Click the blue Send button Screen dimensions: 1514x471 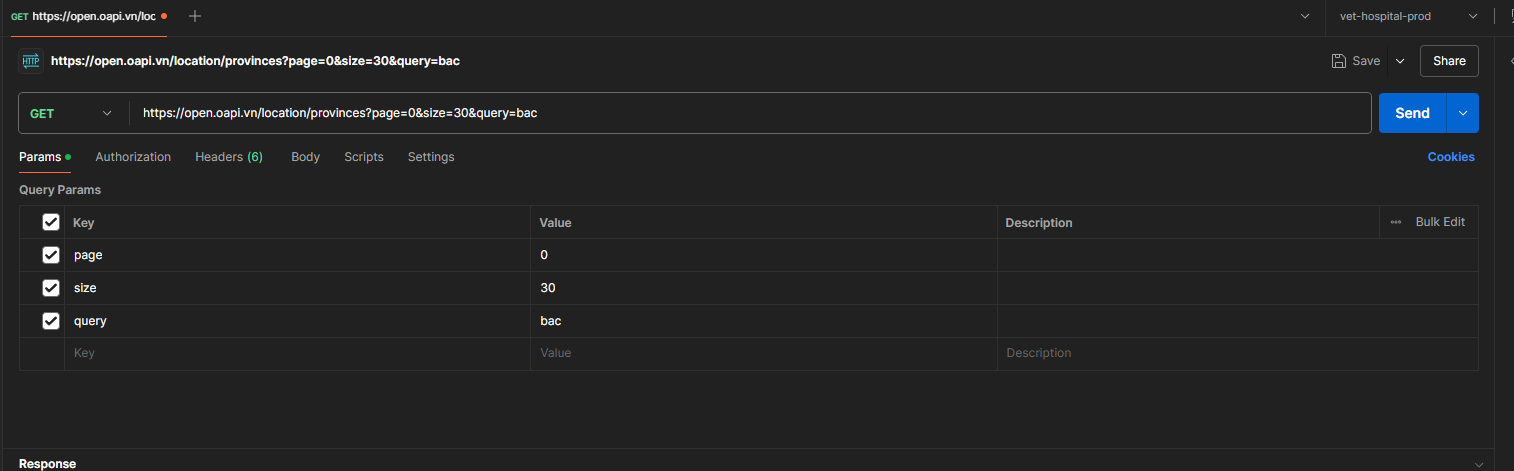pos(1412,113)
